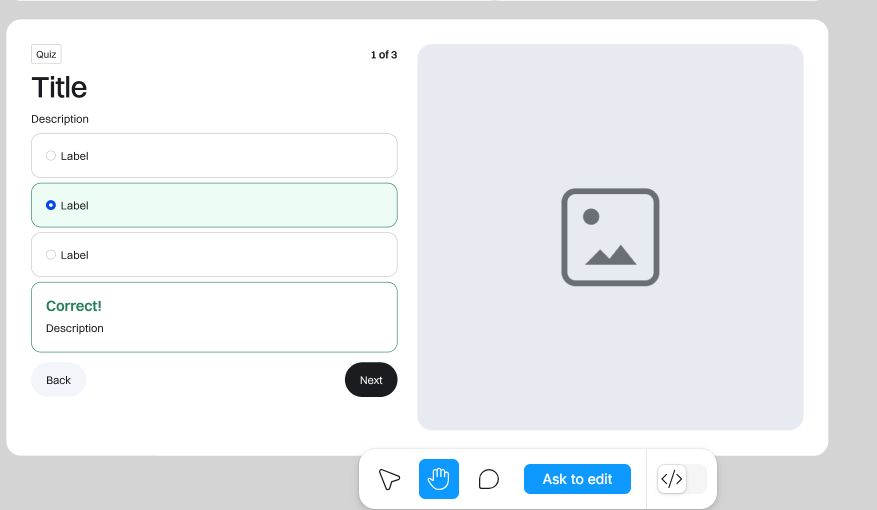The image size is (877, 510).
Task: Click the Description text under Title
Action: [x=60, y=119]
